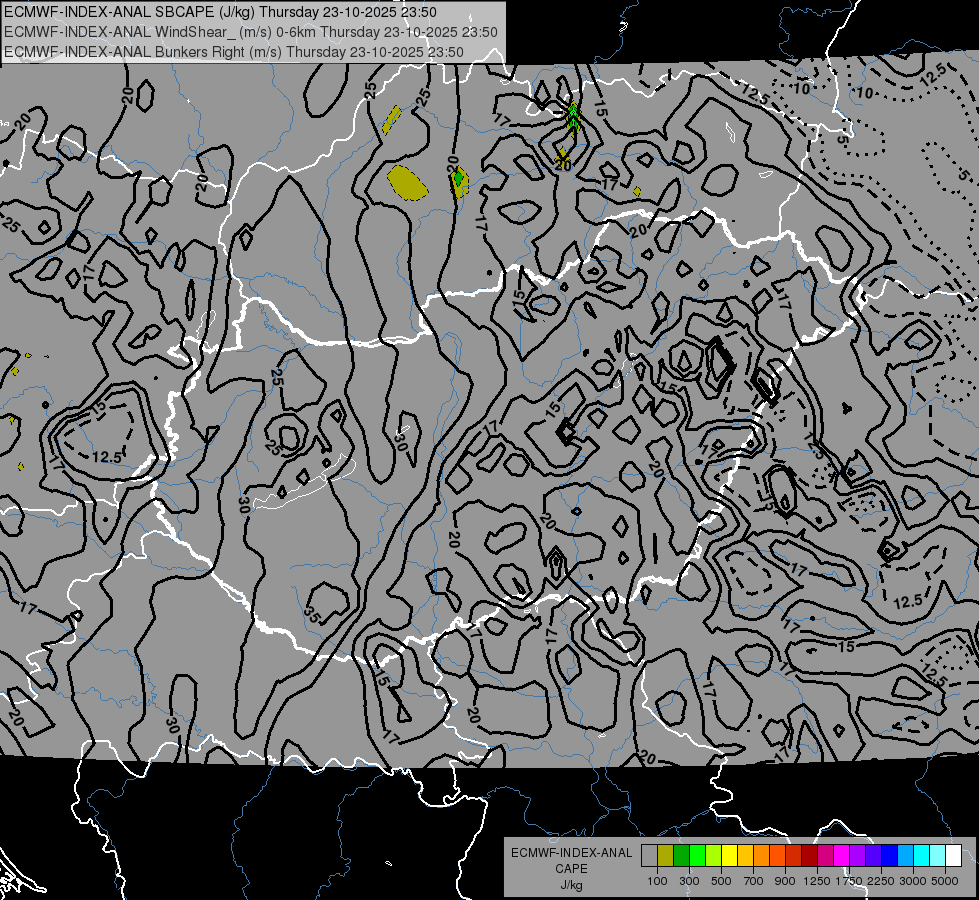The image size is (979, 900).
Task: Select the bright green legend swatch
Action: pos(697,856)
